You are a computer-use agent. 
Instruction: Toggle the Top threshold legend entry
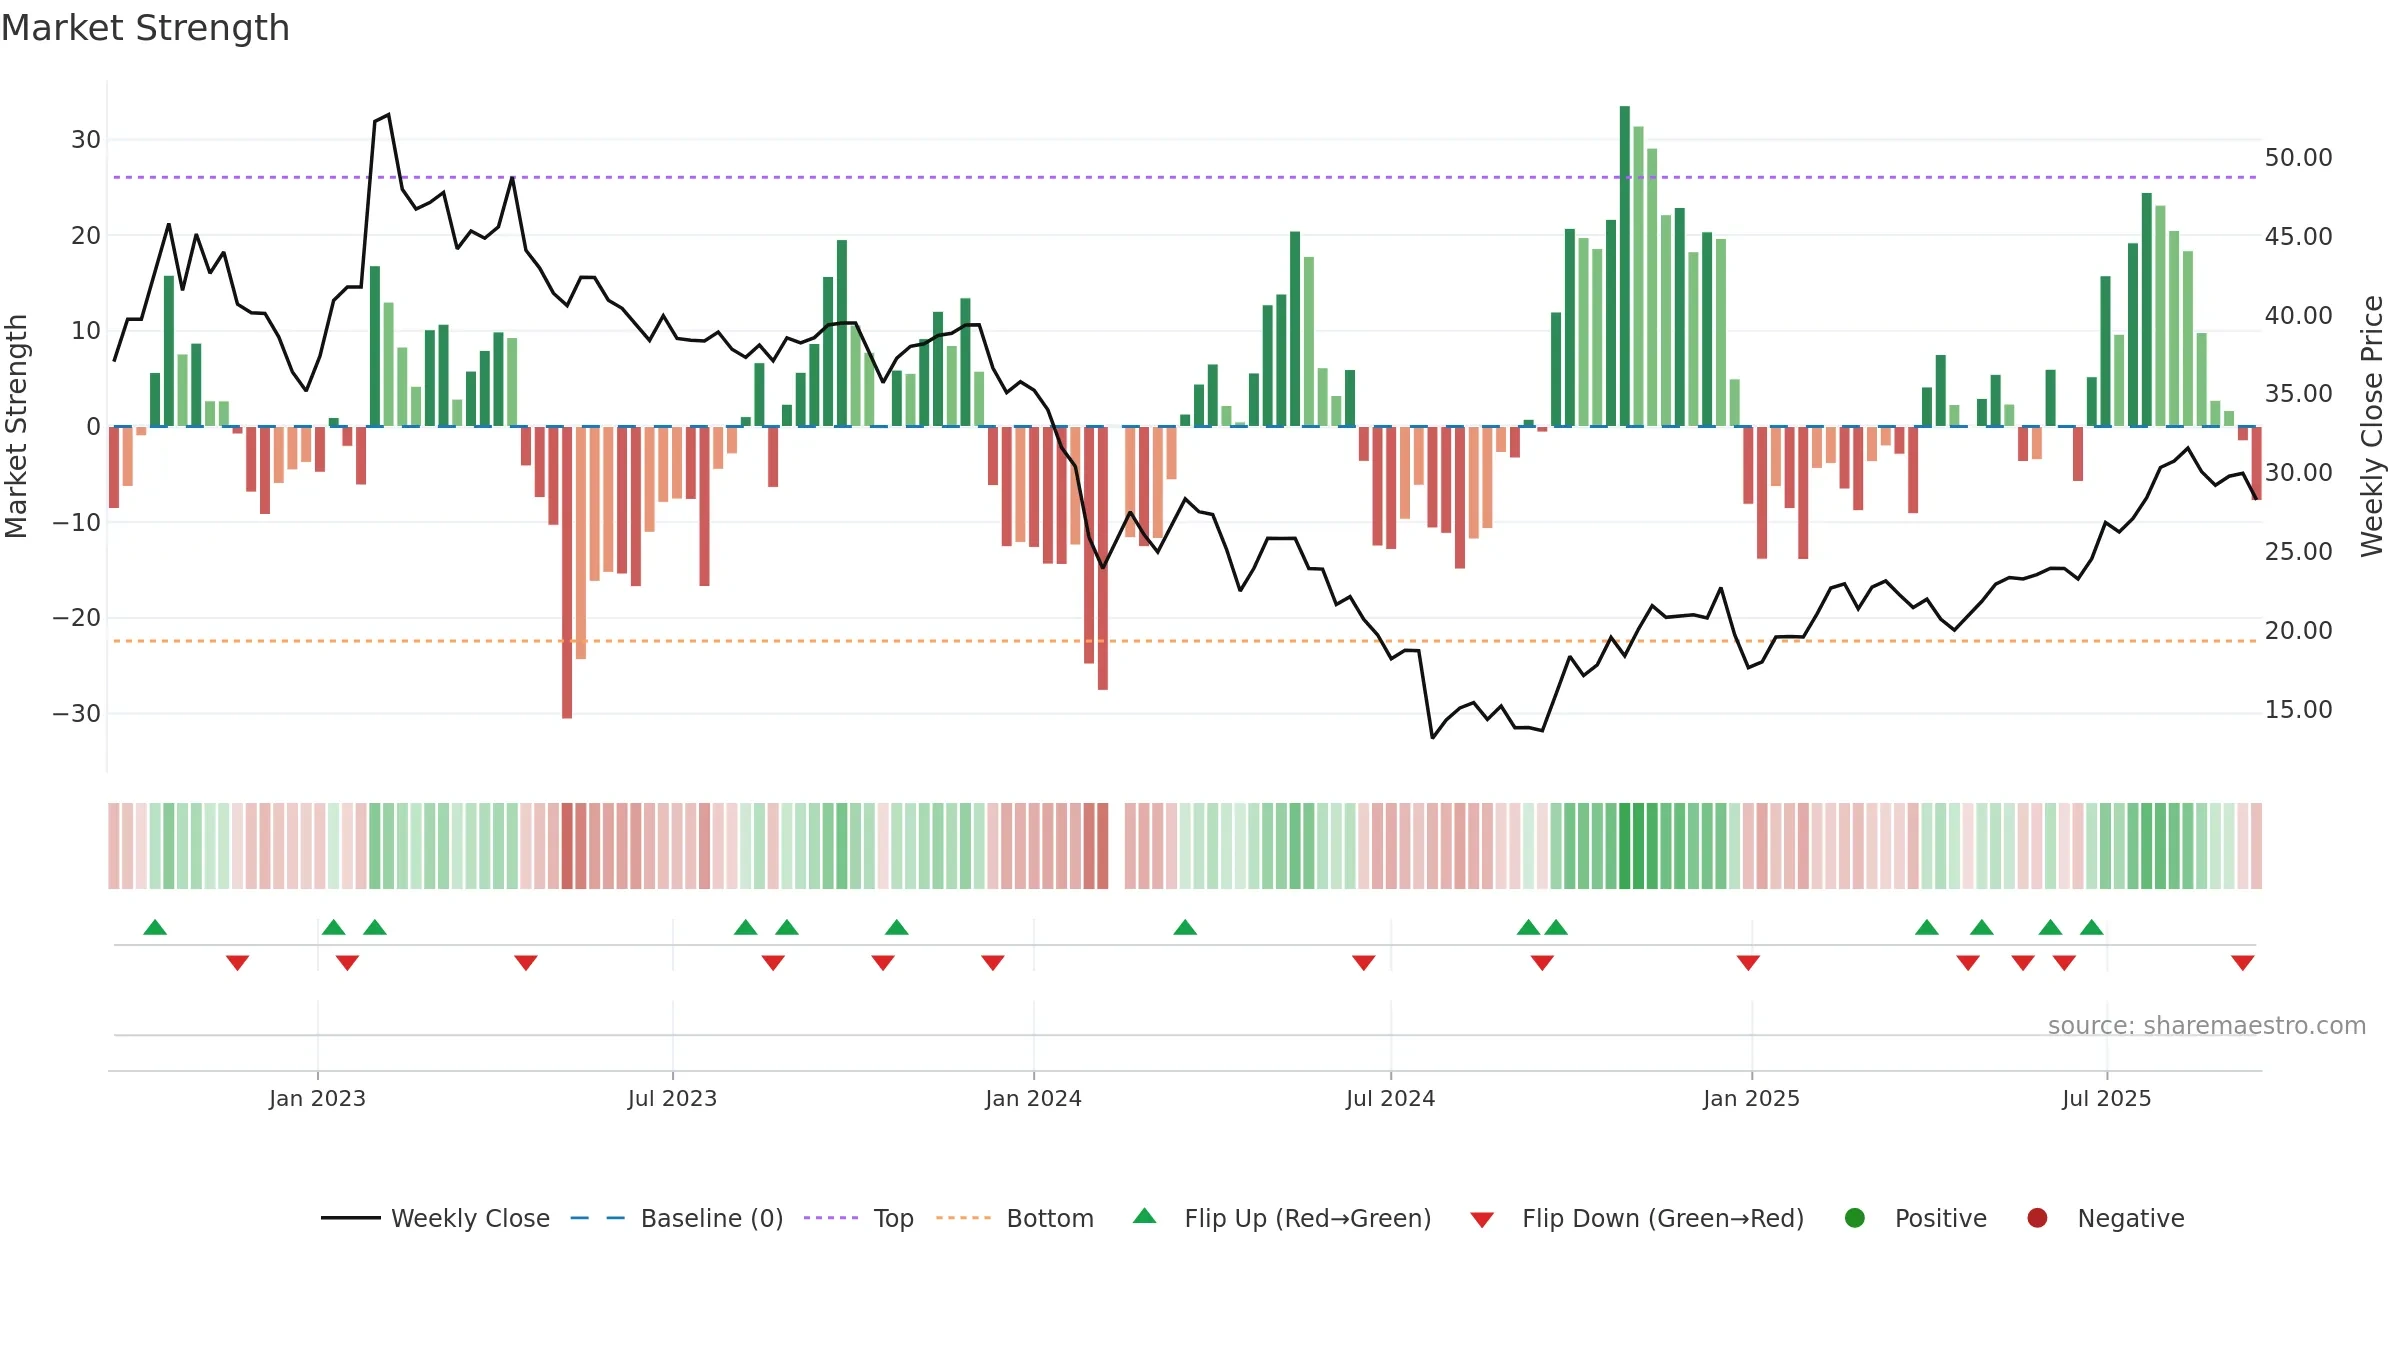pos(859,1218)
